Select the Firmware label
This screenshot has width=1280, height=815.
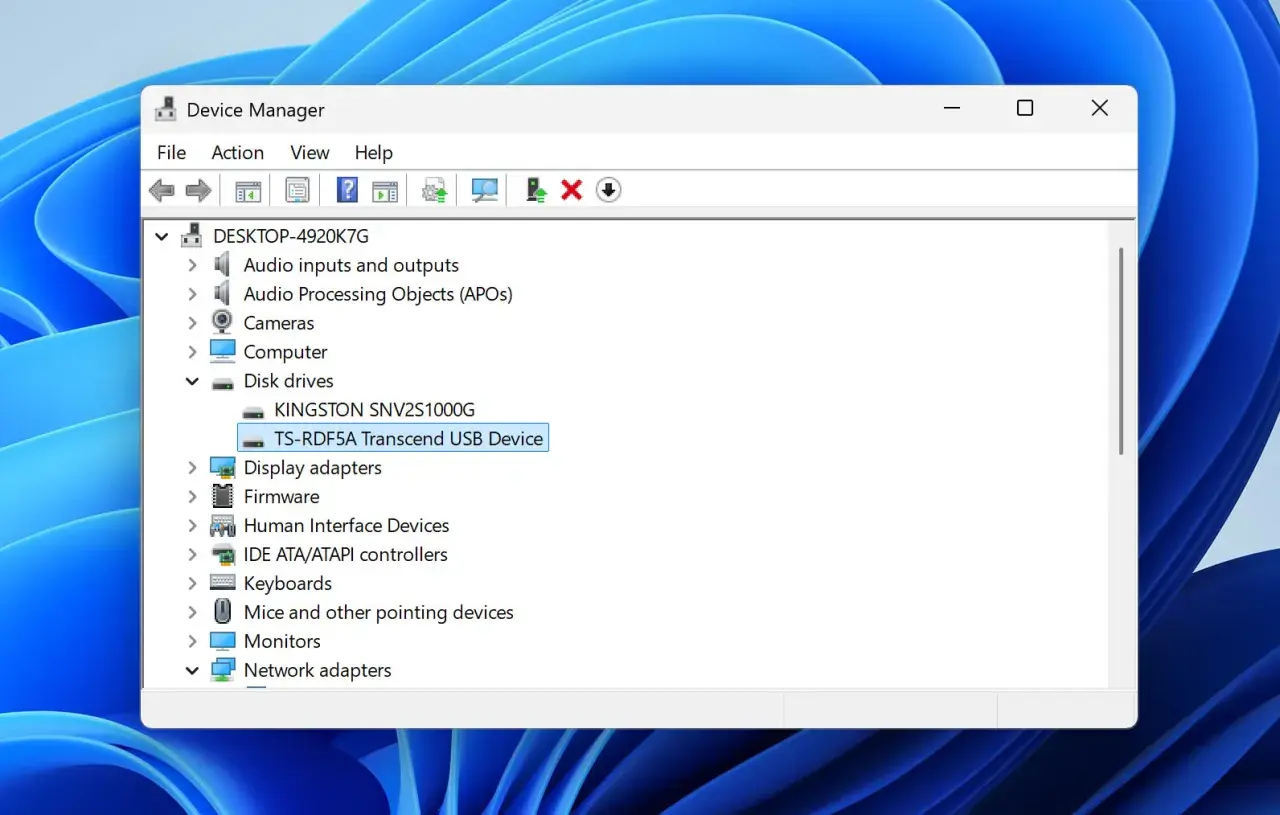(281, 496)
